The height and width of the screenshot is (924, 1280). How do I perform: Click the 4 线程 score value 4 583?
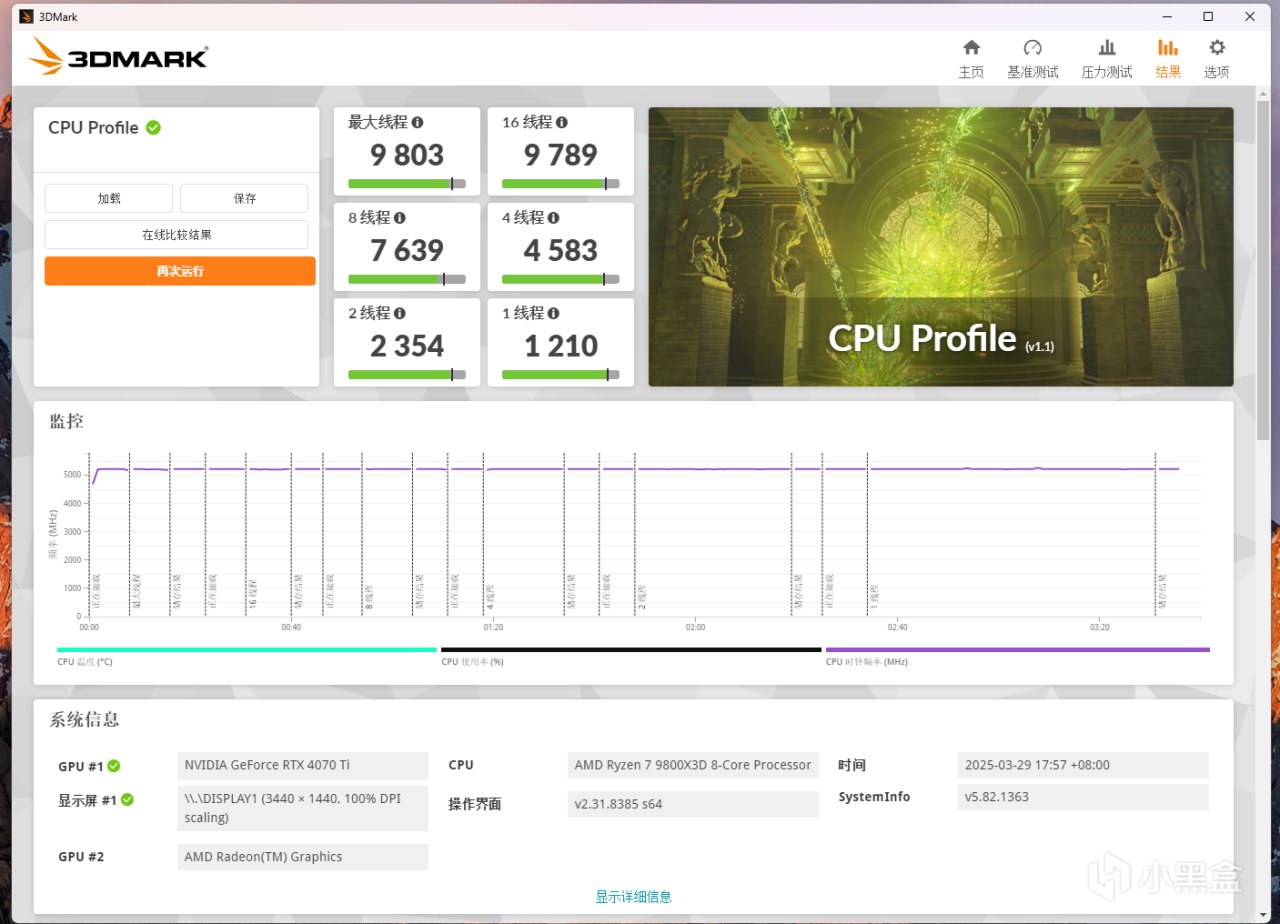coord(561,250)
